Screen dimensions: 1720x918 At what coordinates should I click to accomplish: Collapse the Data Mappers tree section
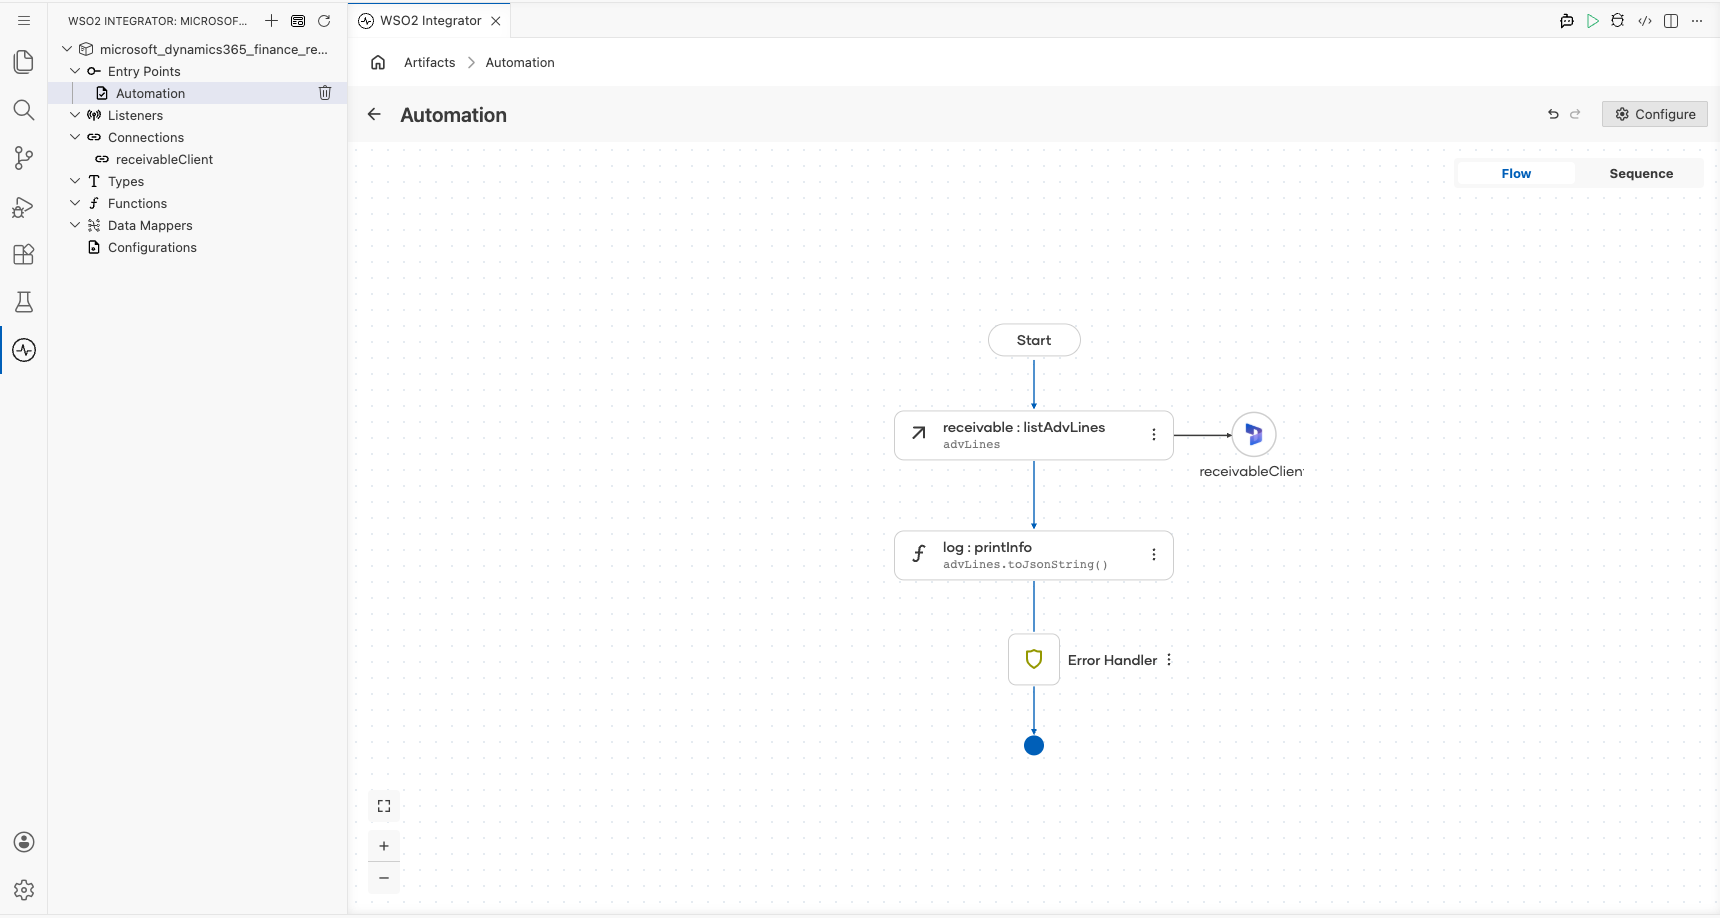pyautogui.click(x=75, y=225)
